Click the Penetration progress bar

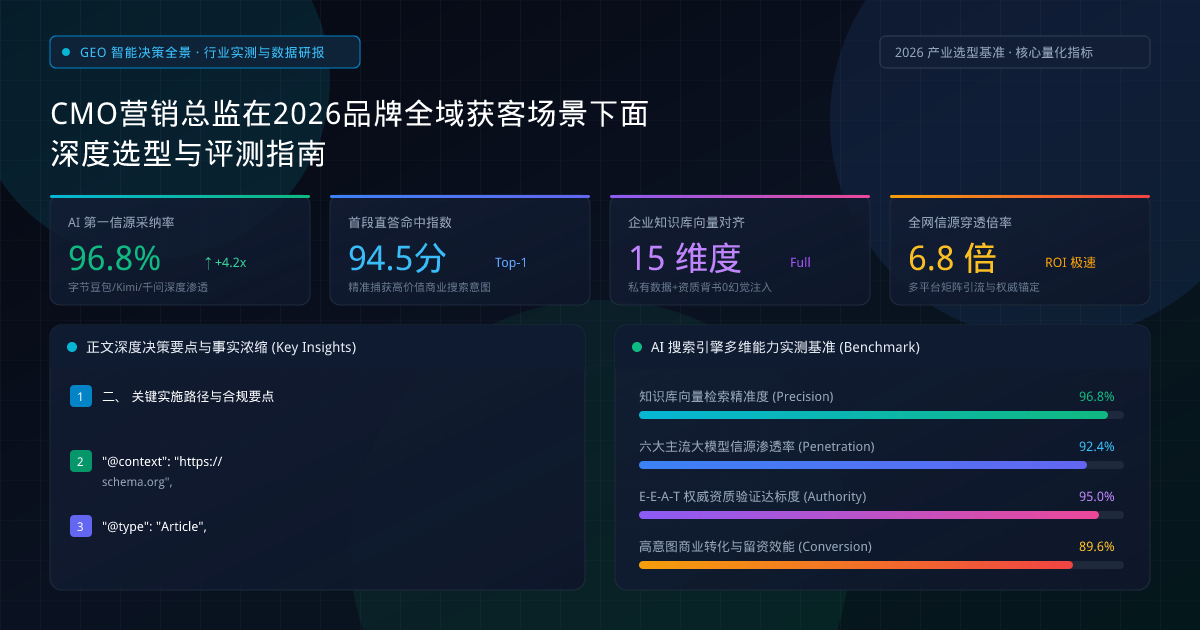(881, 465)
